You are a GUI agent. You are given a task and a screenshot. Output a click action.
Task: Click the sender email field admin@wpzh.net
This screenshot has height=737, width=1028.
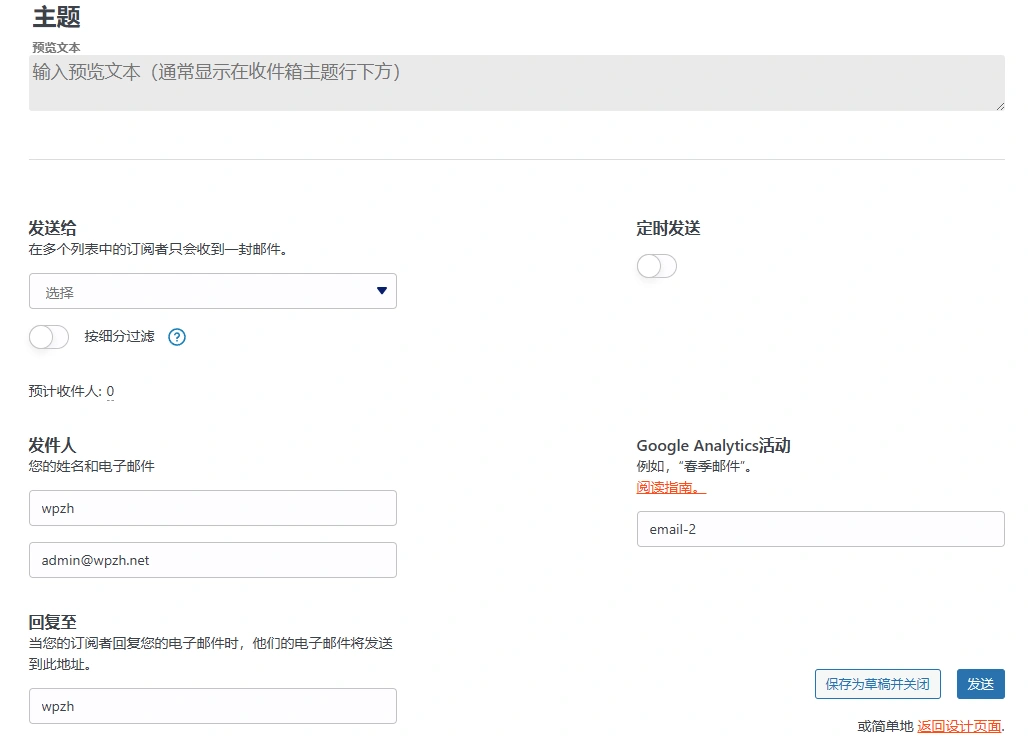pos(212,560)
